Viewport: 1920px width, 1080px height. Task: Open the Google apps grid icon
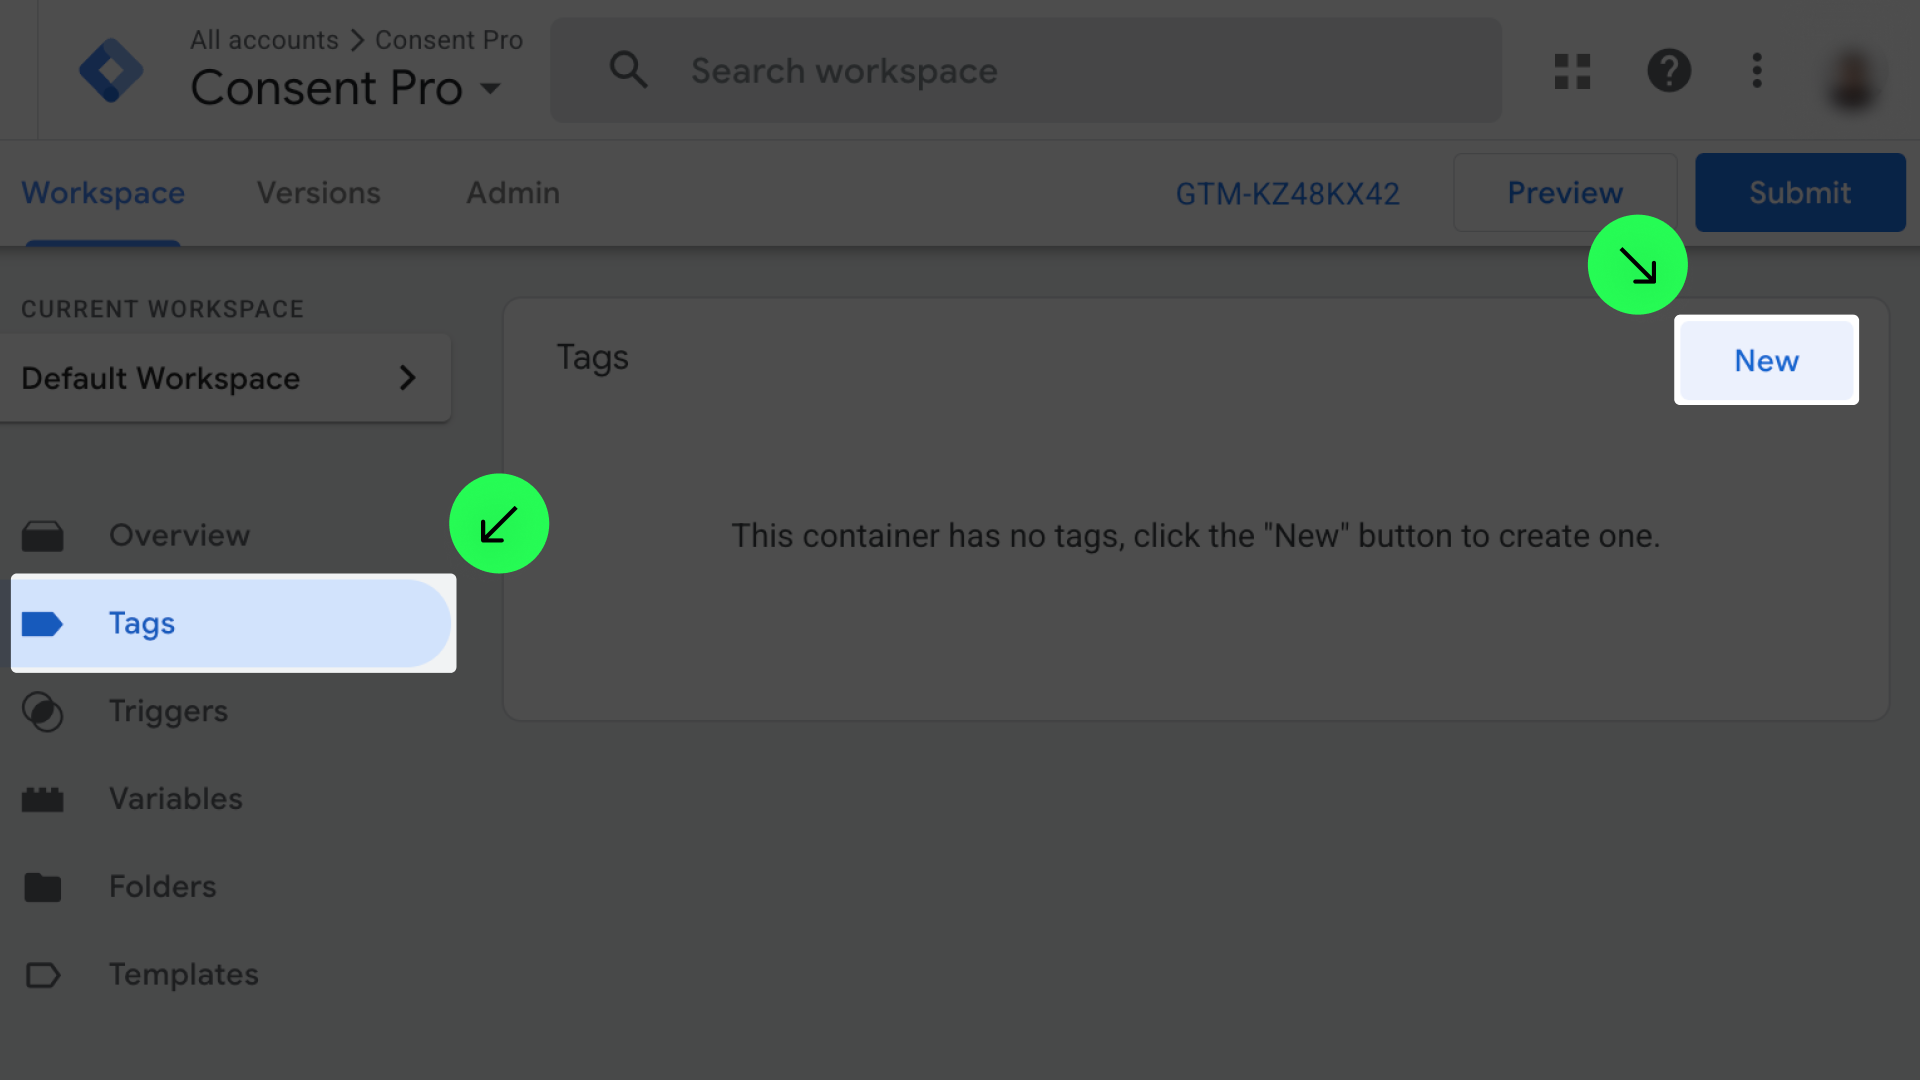tap(1571, 70)
